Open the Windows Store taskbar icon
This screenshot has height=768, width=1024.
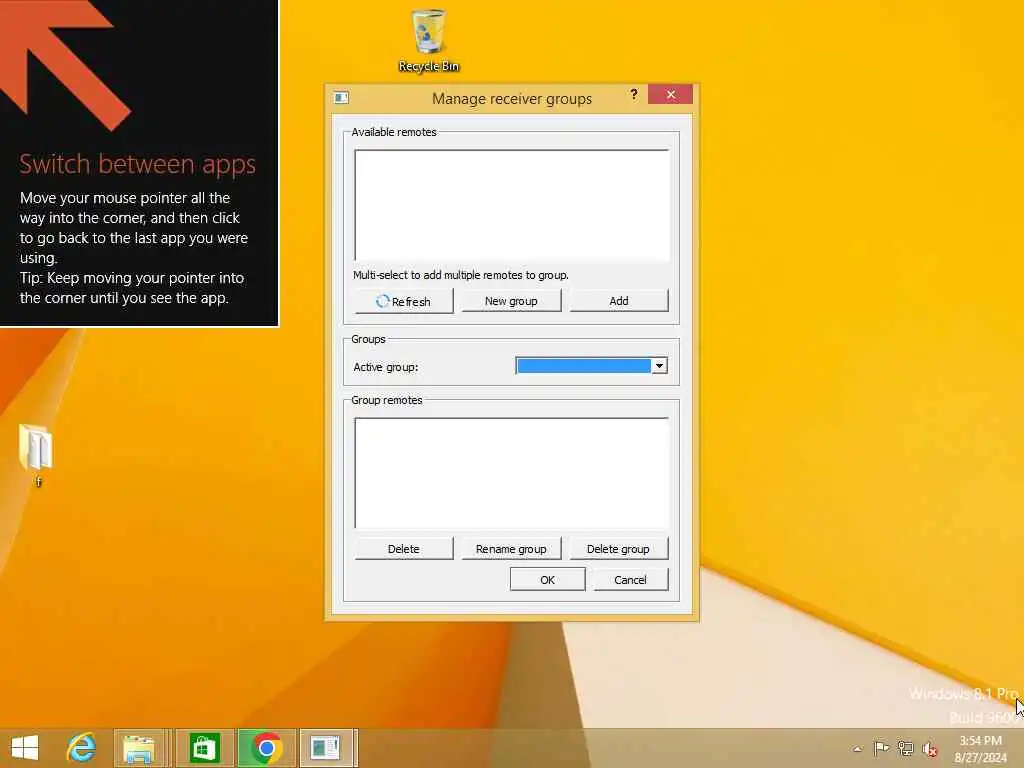coord(204,748)
